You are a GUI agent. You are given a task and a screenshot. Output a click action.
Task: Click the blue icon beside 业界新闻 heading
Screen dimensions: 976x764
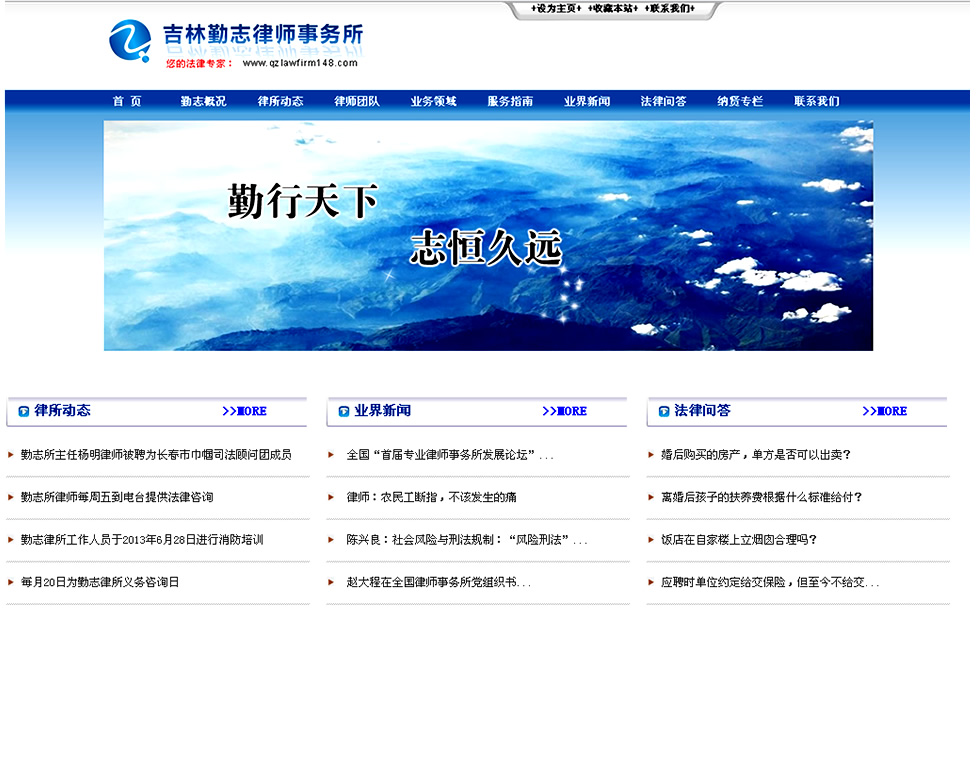tap(344, 412)
